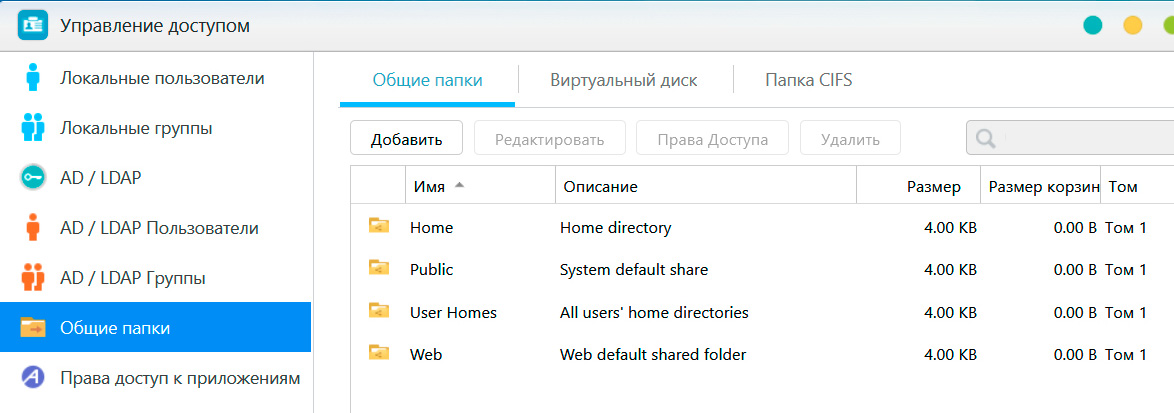This screenshot has width=1174, height=413.
Task: Switch to the Виртуальный диск tab
Action: click(623, 80)
